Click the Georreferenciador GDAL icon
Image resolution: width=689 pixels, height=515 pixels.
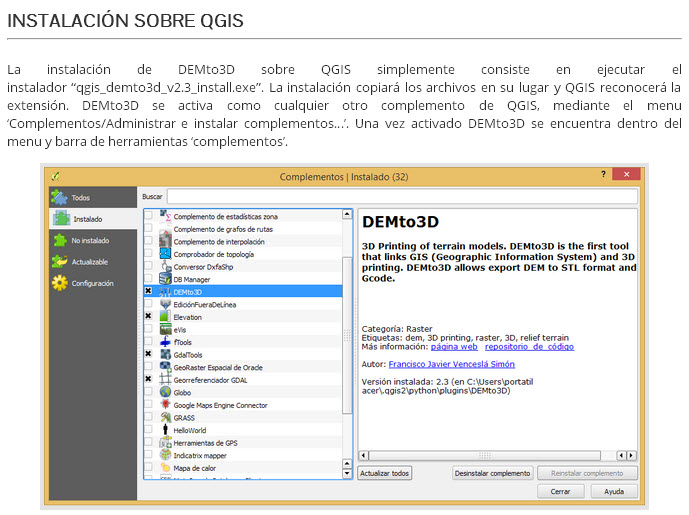click(x=165, y=379)
